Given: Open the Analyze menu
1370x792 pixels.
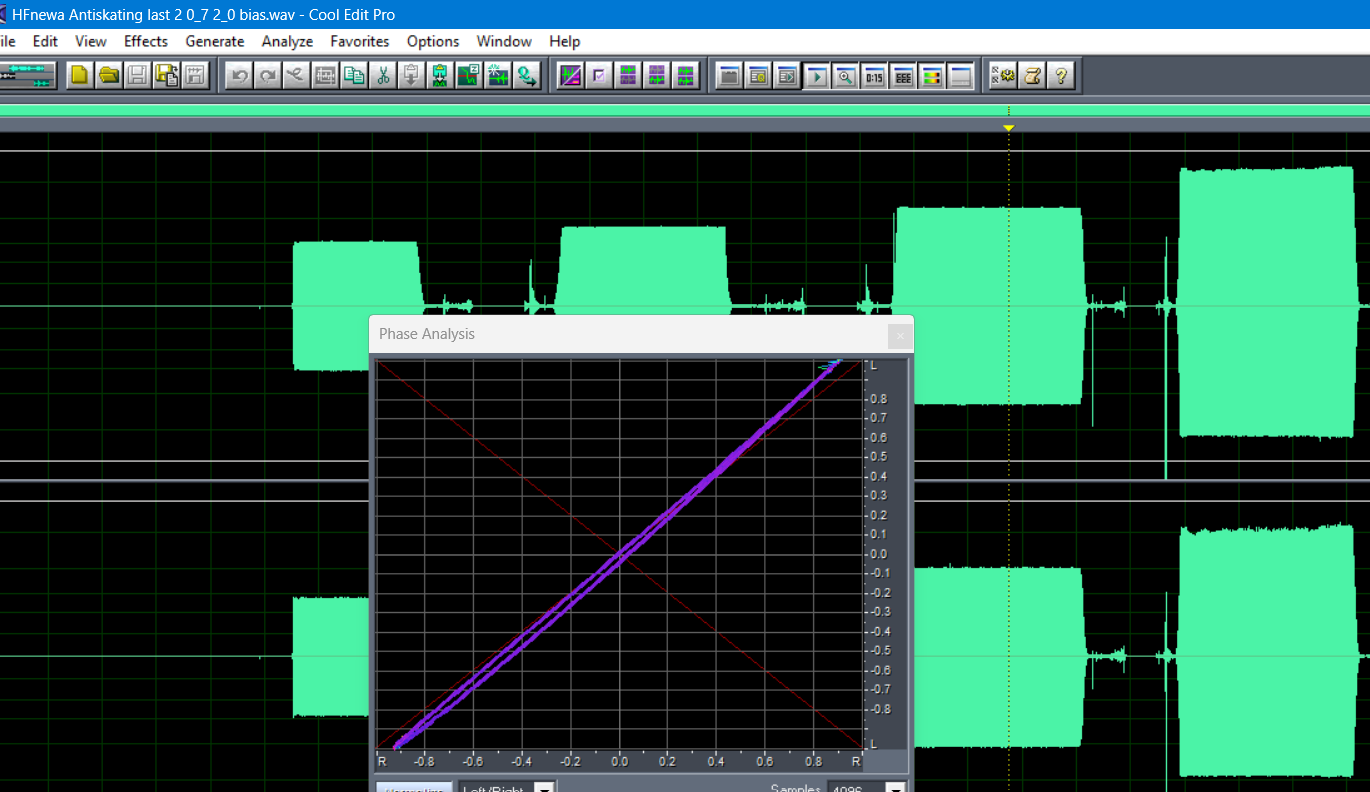Looking at the screenshot, I should 287,41.
